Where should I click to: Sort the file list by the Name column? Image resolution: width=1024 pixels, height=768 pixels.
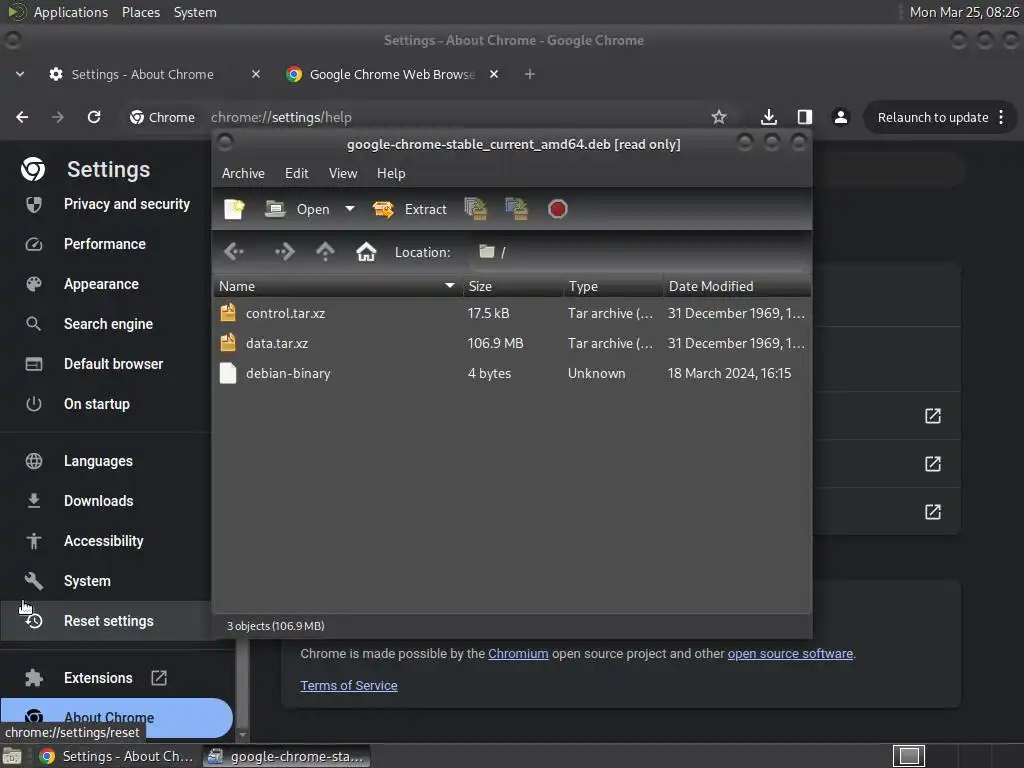click(x=338, y=286)
